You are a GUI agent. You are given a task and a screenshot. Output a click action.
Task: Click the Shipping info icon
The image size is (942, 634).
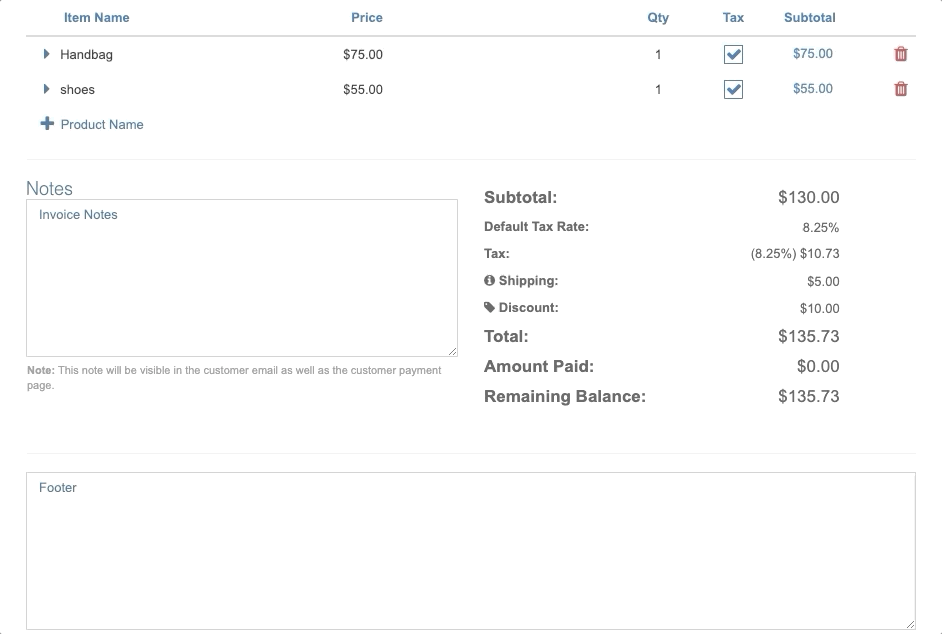(490, 281)
